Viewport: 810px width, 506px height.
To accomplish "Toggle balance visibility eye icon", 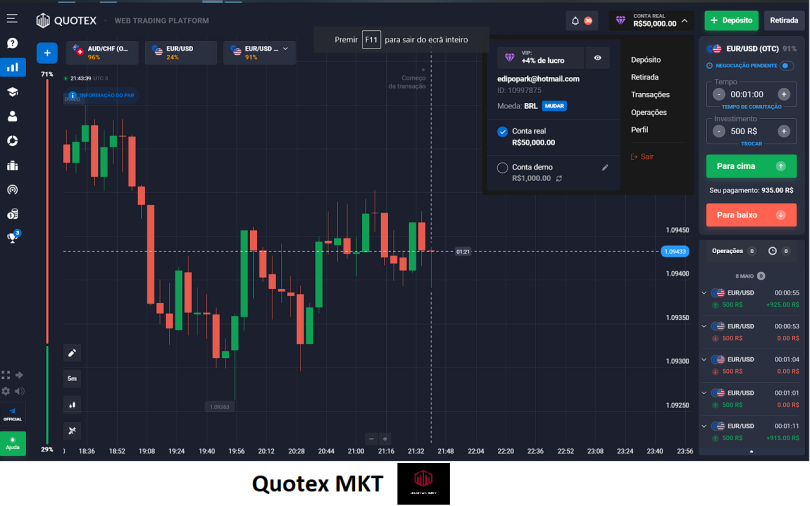I will [x=597, y=58].
